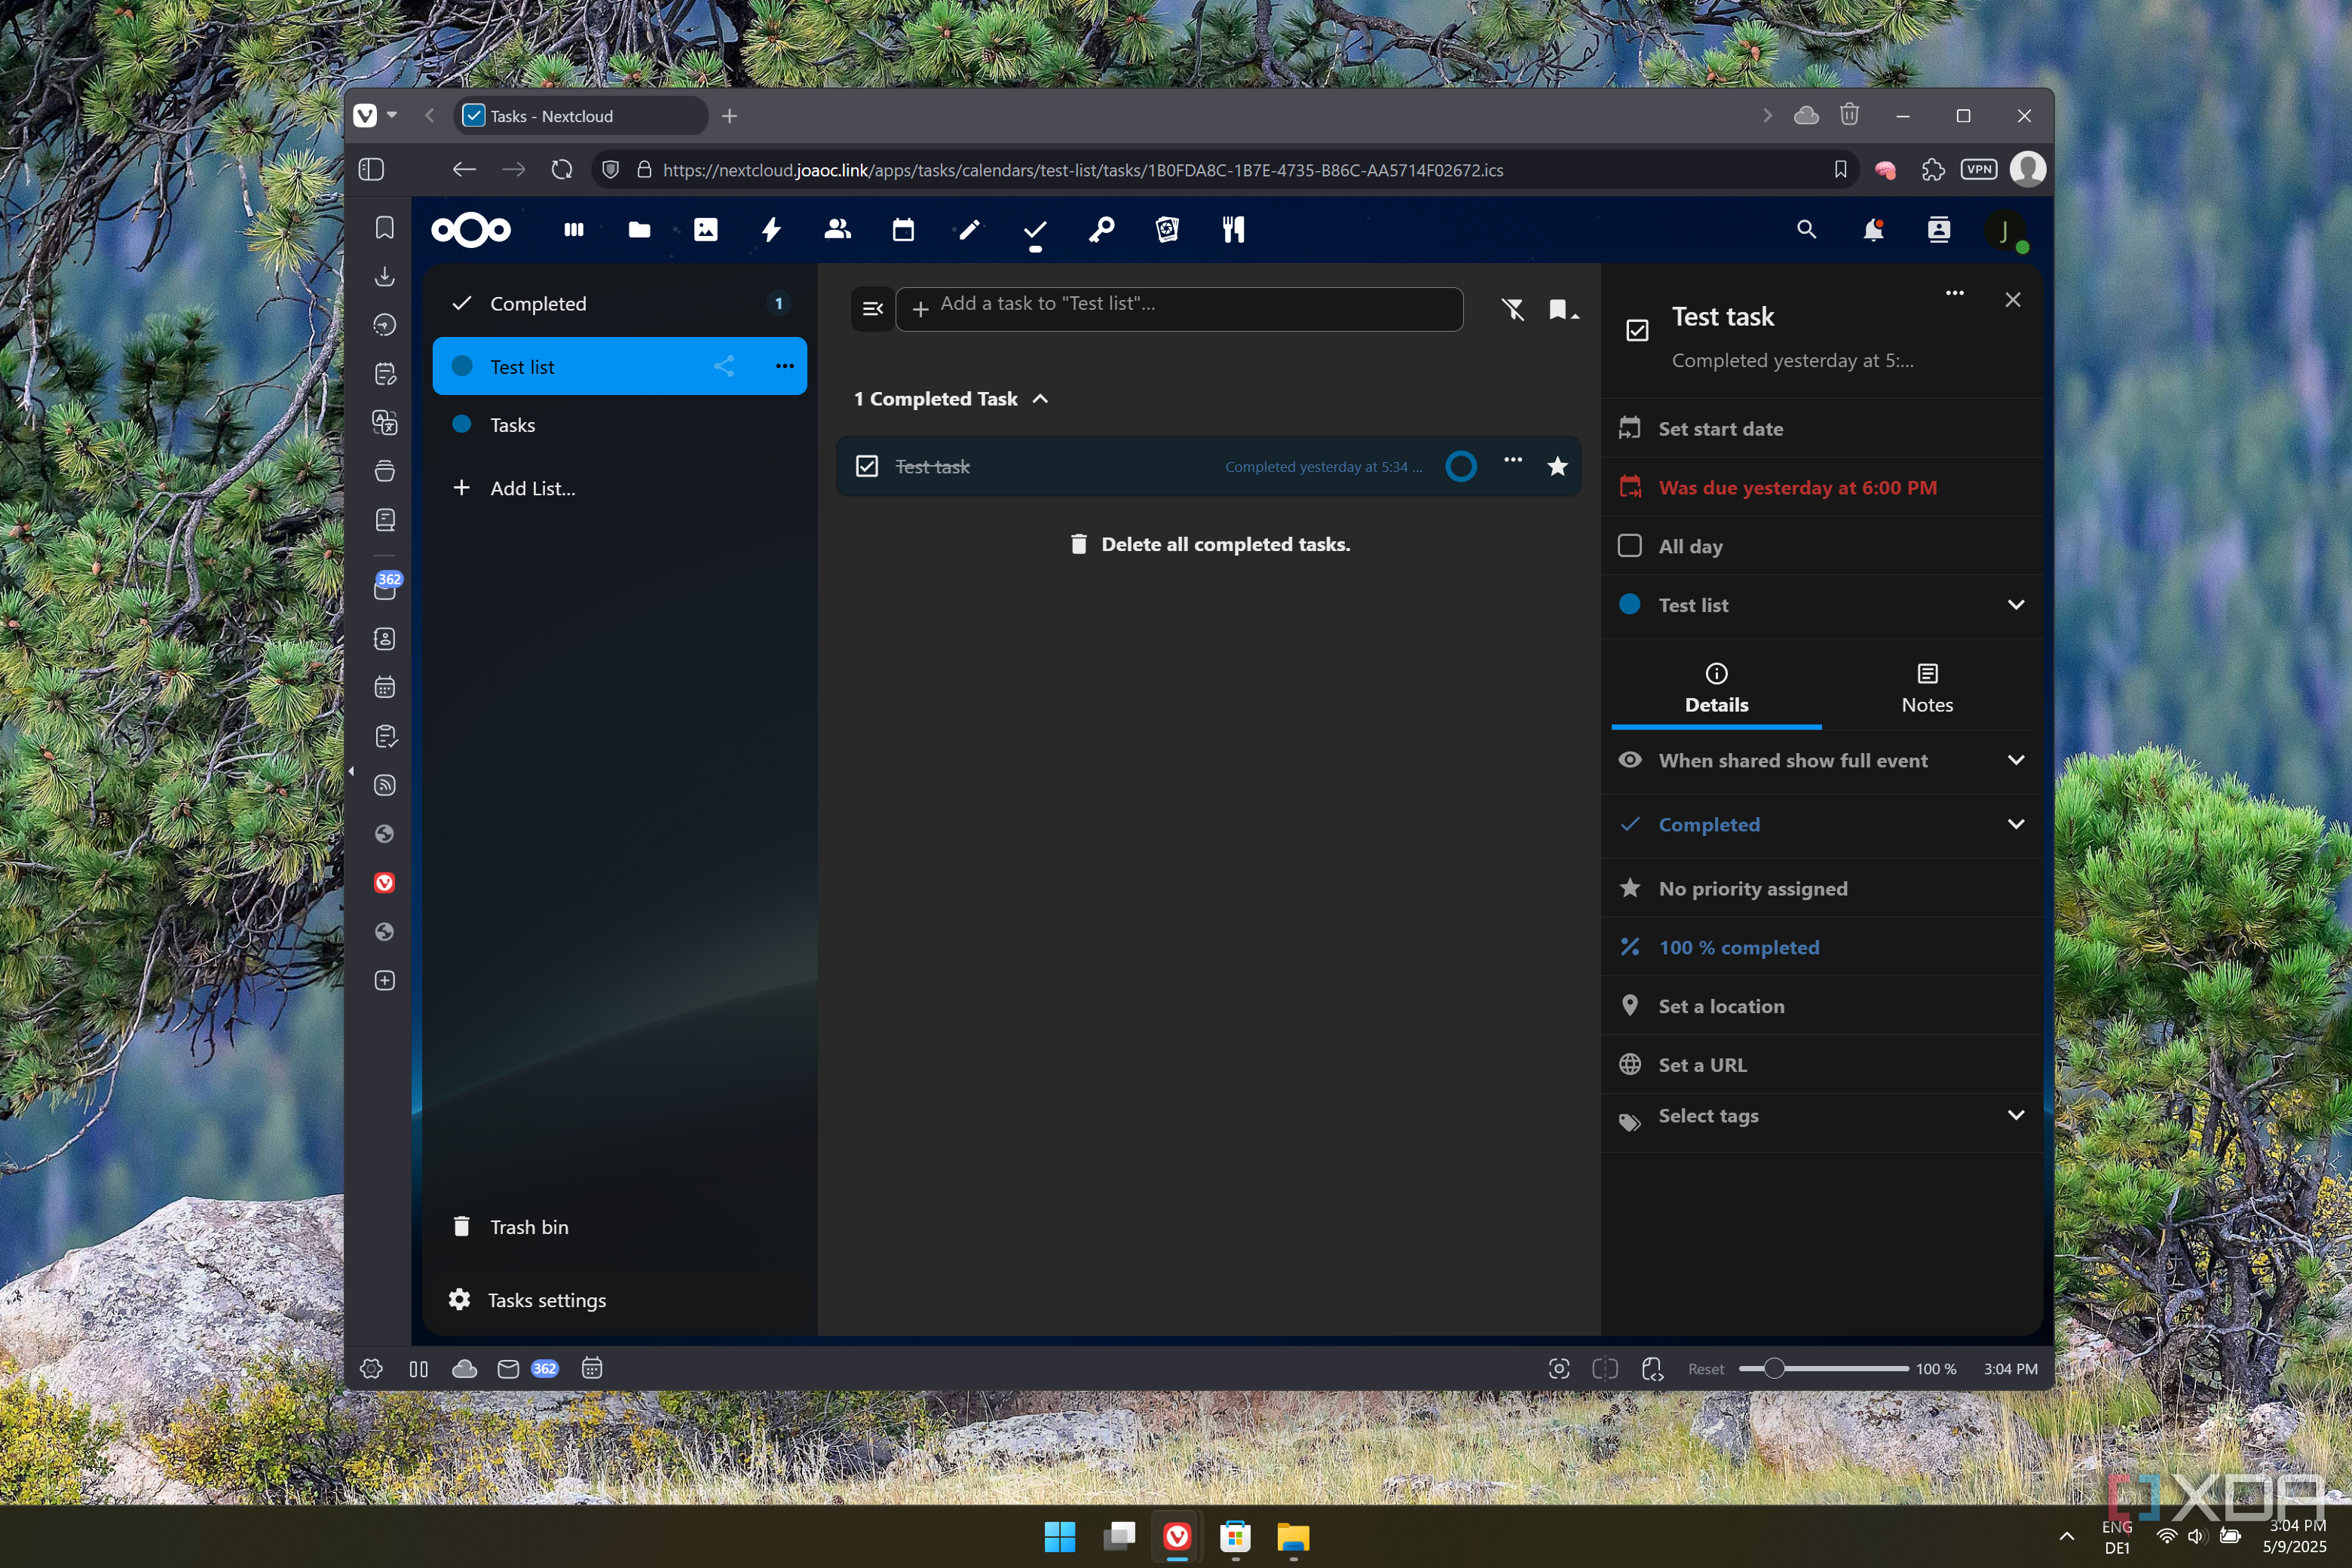
Task: Open the Nextcloud Photos app icon
Action: click(705, 230)
